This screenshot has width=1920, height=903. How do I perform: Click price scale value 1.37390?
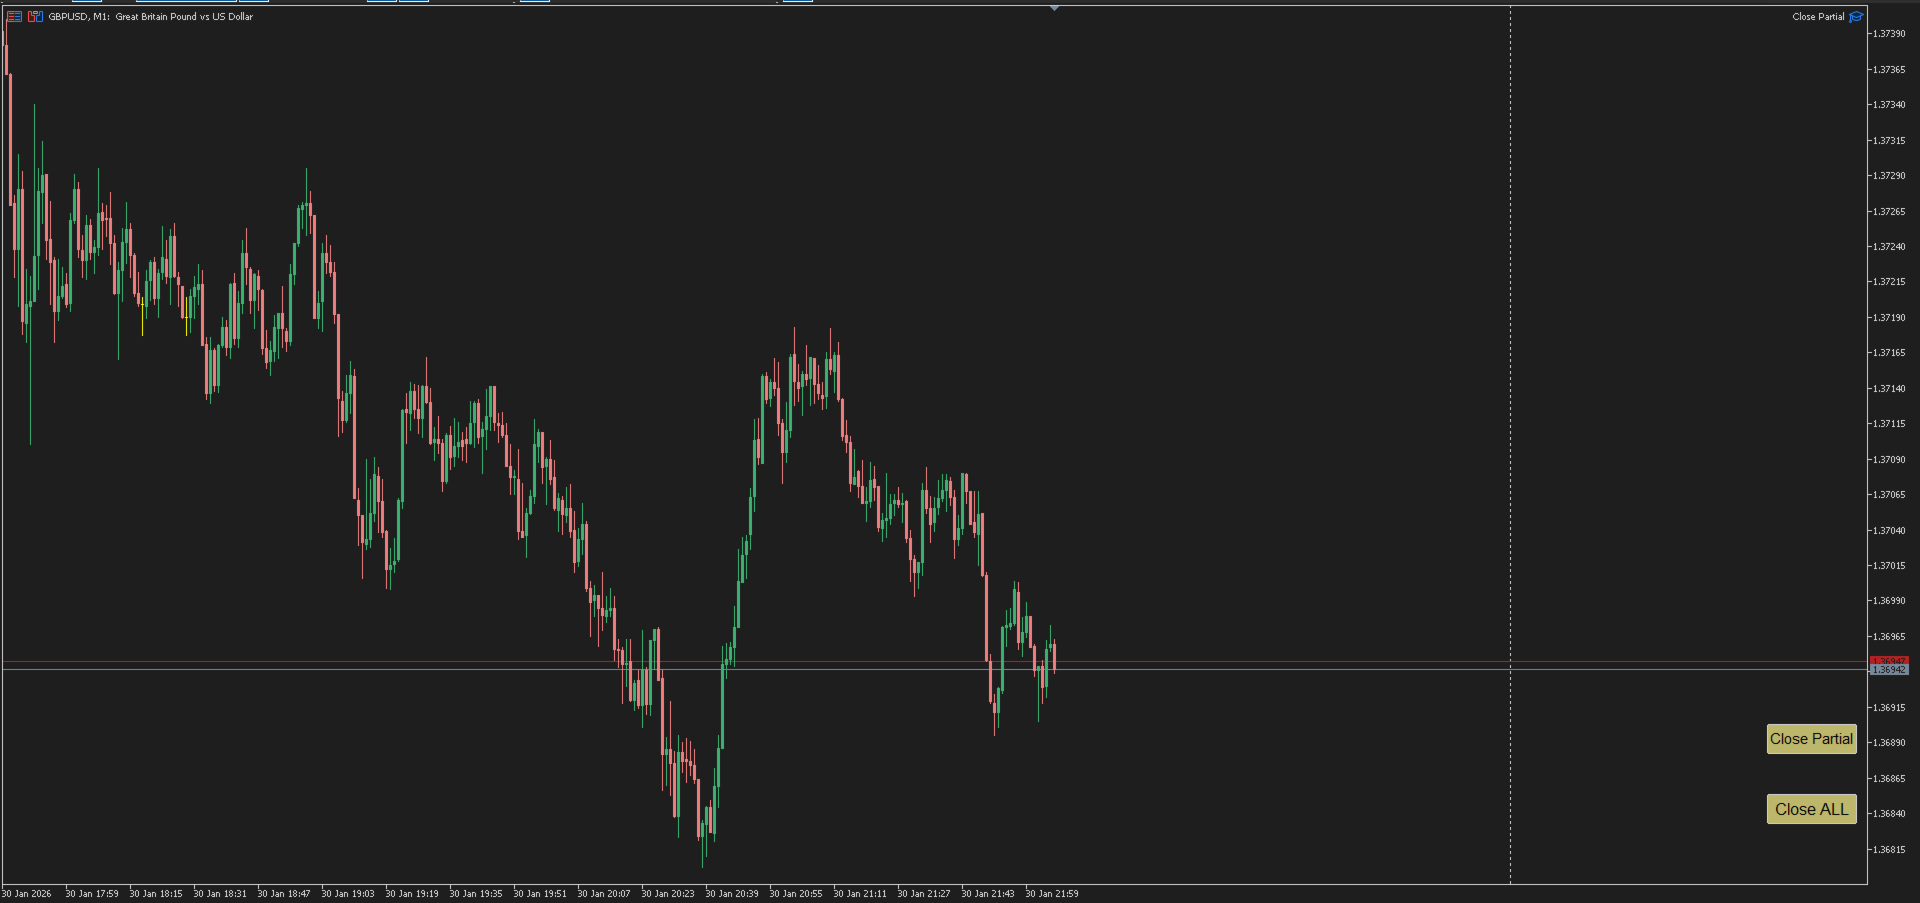point(1889,34)
